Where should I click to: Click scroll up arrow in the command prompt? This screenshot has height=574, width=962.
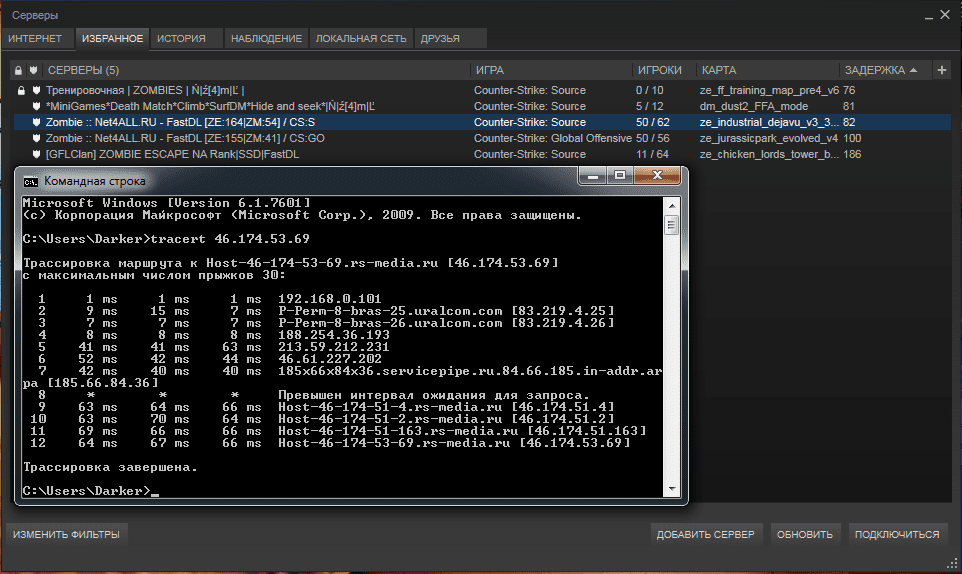672,205
